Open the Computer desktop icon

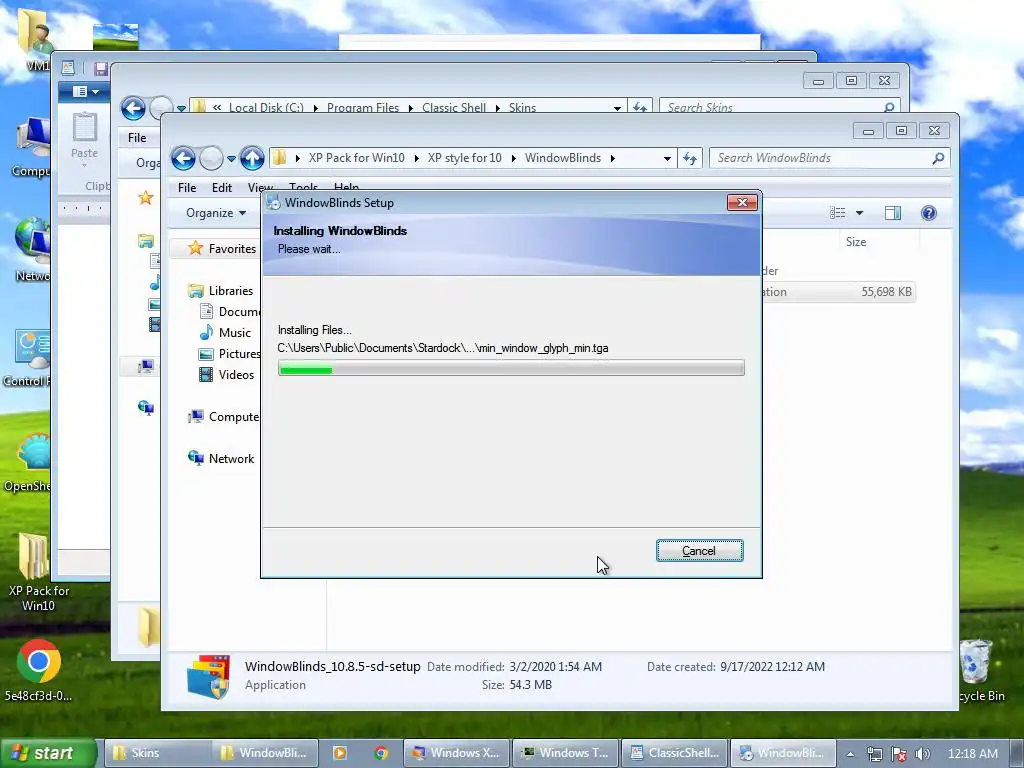pyautogui.click(x=31, y=147)
